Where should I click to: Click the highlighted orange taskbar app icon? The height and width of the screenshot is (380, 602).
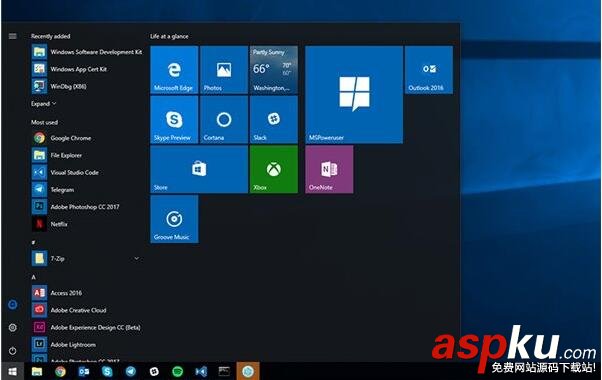click(248, 372)
